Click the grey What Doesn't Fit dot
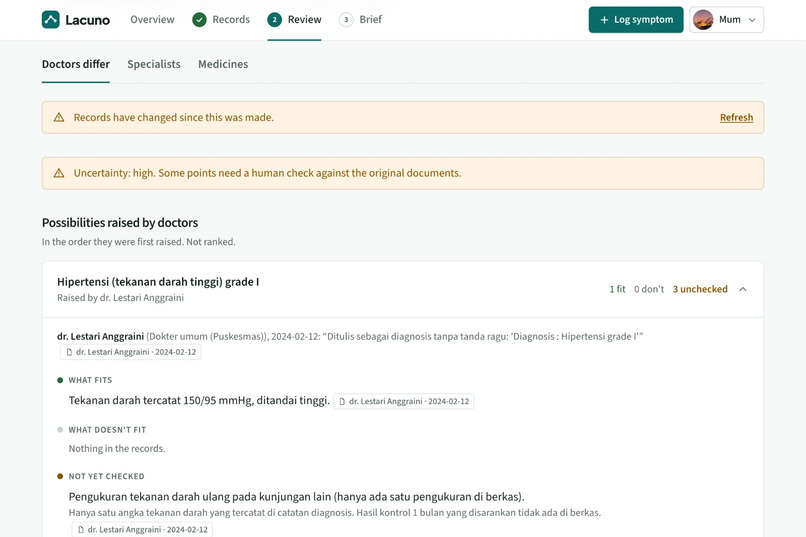The width and height of the screenshot is (806, 537). click(x=60, y=430)
